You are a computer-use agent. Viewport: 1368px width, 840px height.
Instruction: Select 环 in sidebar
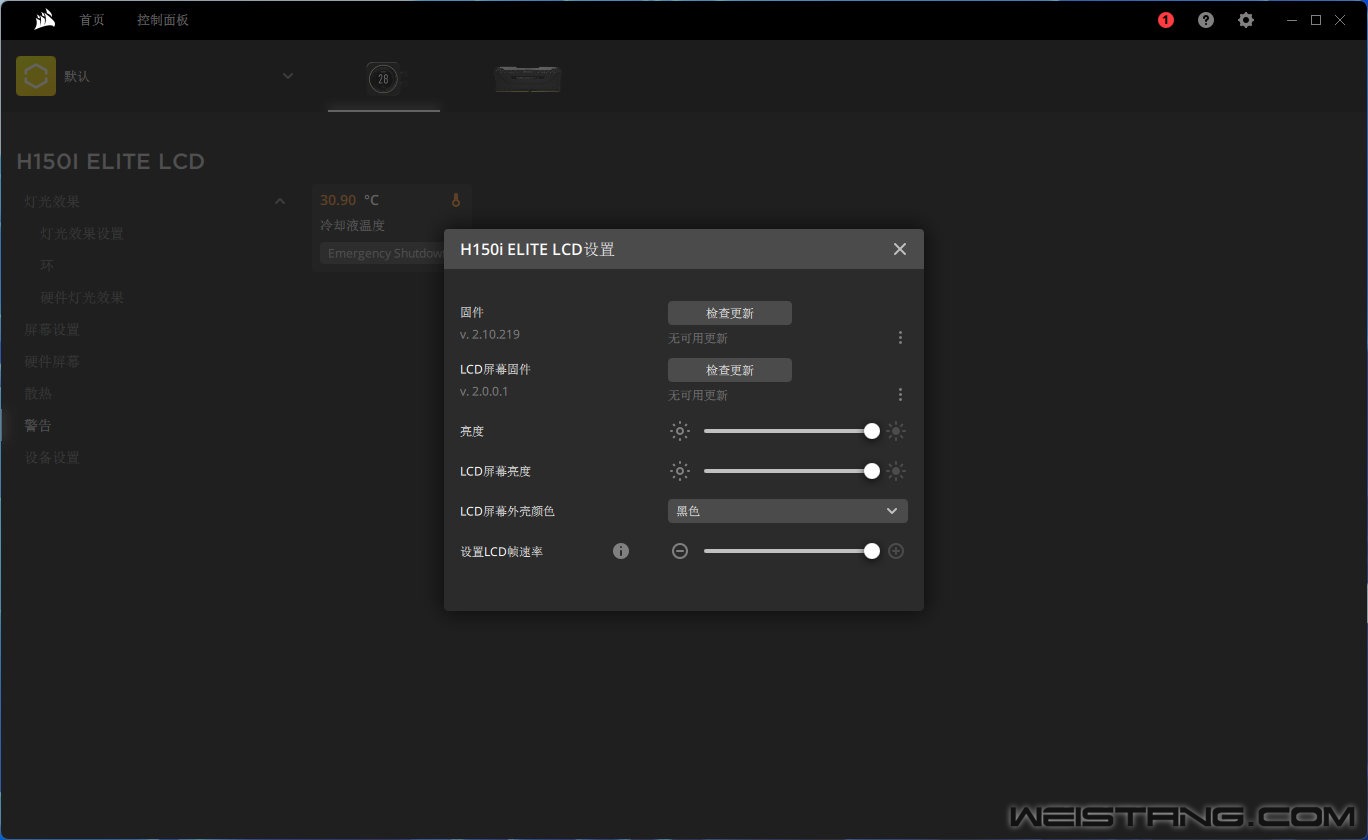coord(47,265)
